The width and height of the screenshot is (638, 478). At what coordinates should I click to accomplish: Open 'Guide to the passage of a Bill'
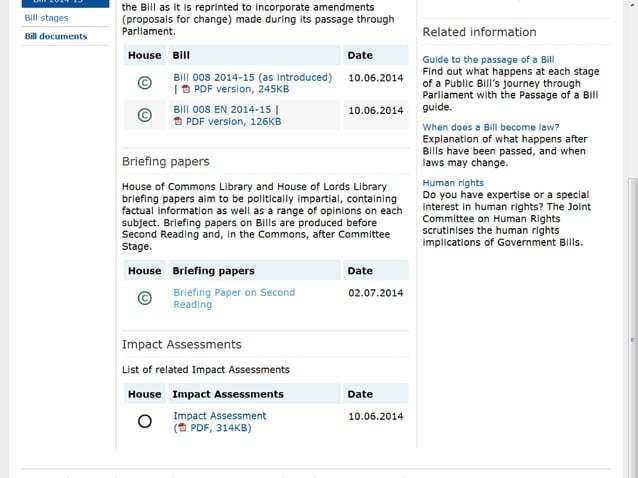point(488,60)
